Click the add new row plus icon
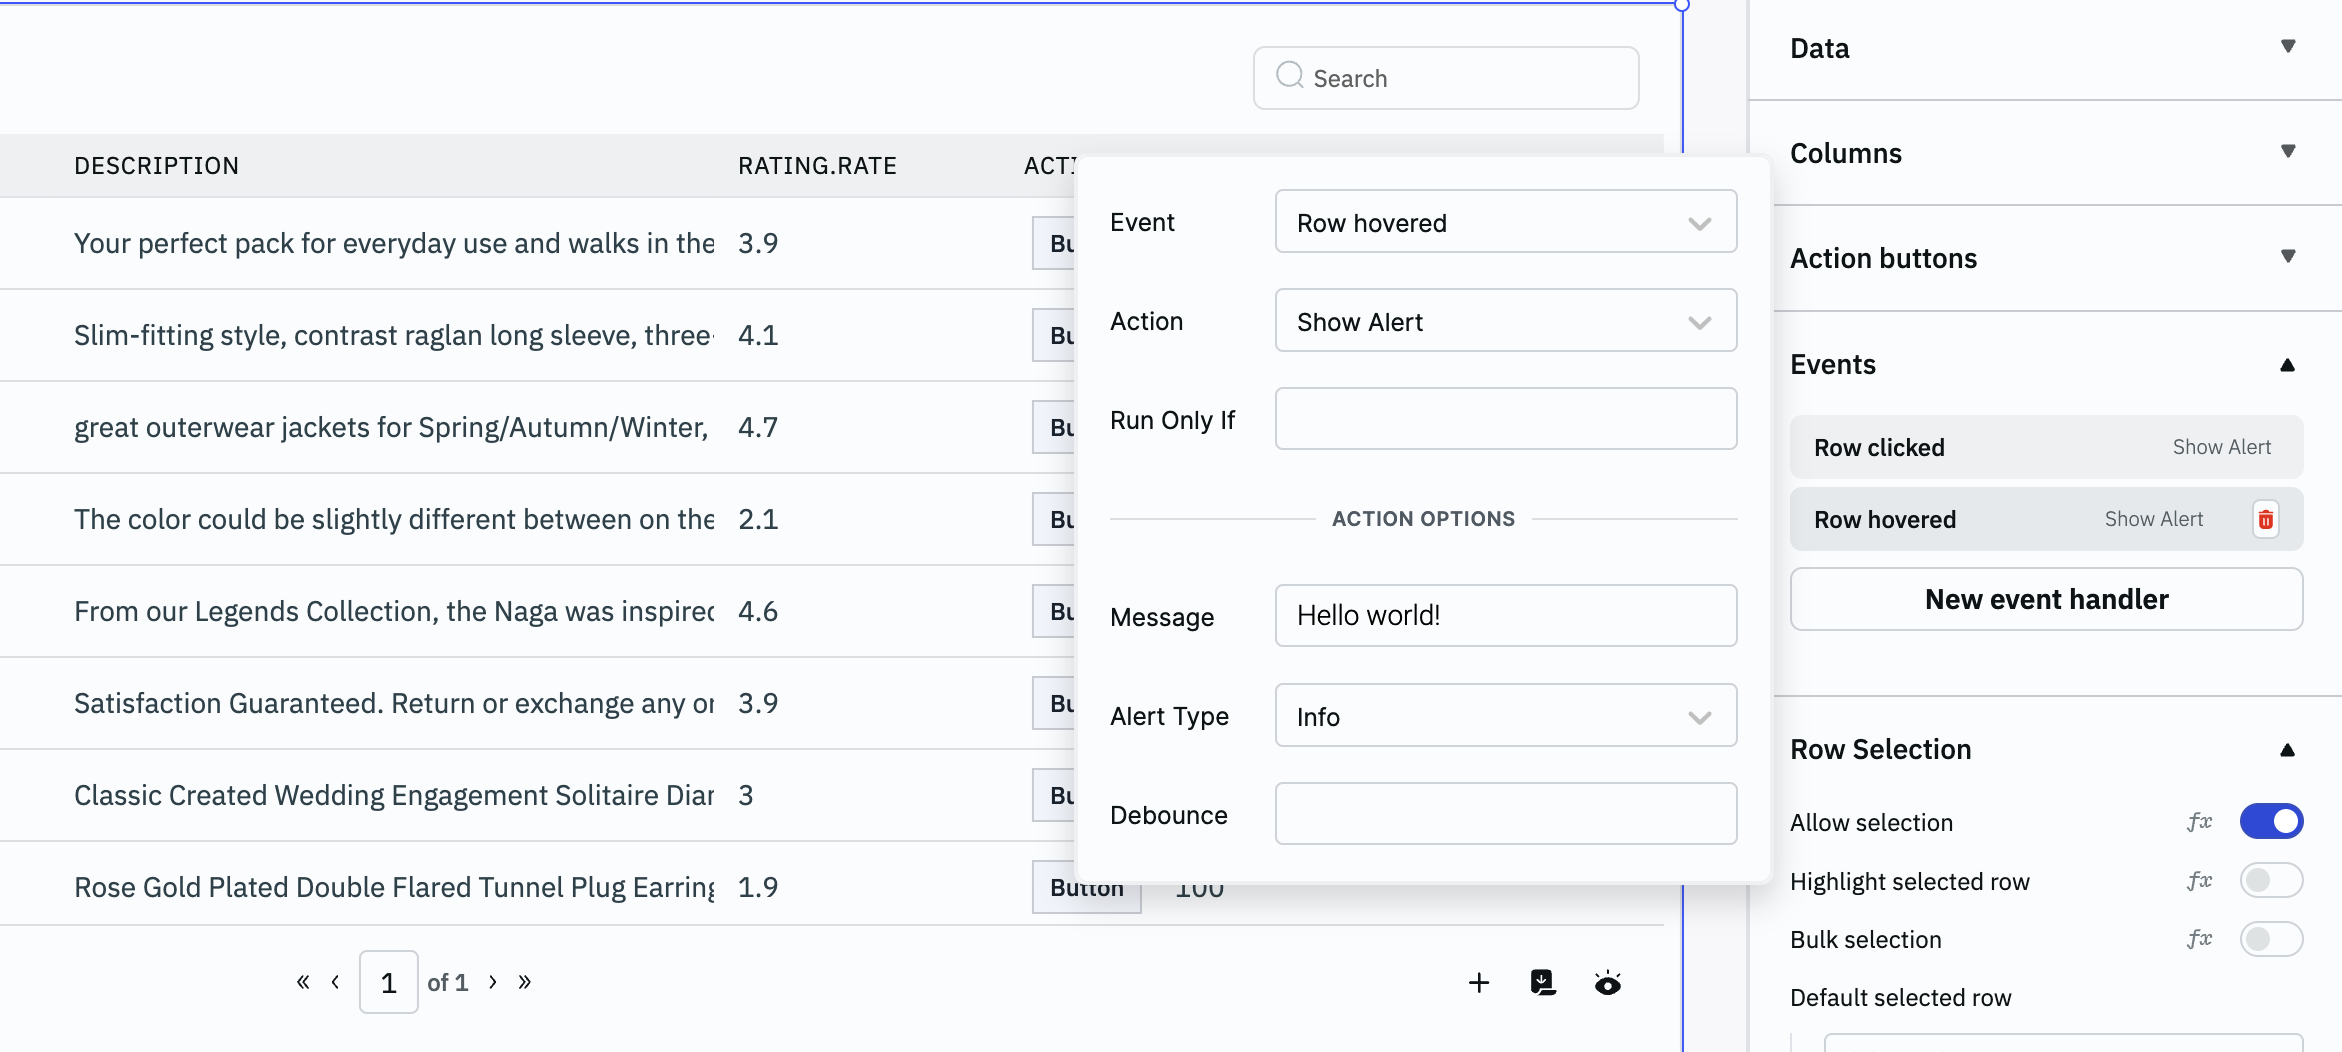The image size is (2342, 1052). click(1478, 983)
